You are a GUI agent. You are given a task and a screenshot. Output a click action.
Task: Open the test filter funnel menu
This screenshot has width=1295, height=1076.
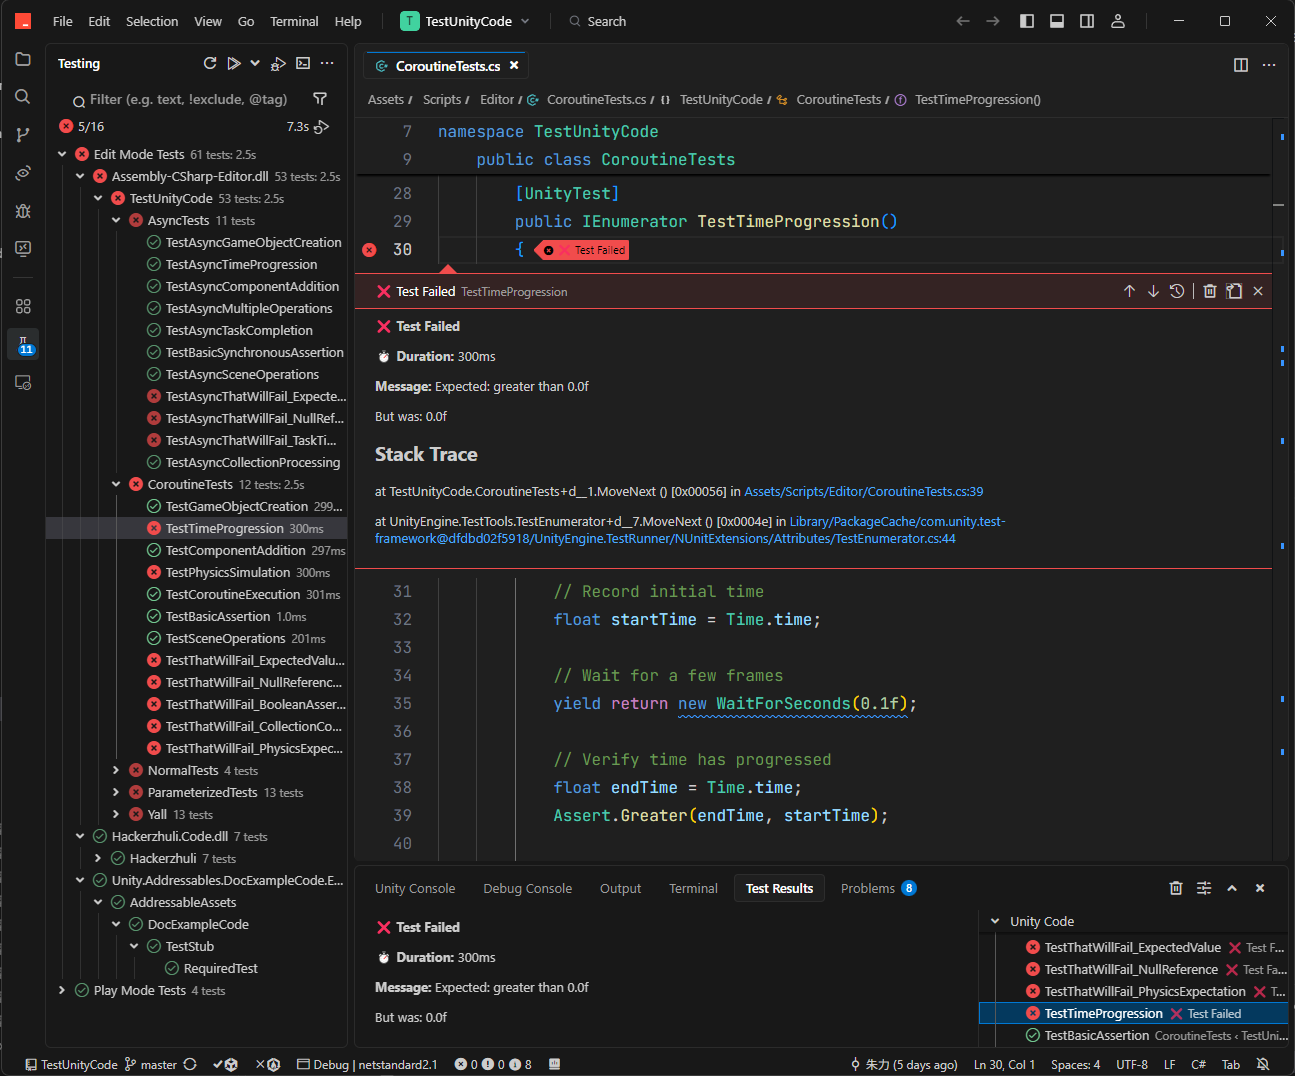click(320, 99)
